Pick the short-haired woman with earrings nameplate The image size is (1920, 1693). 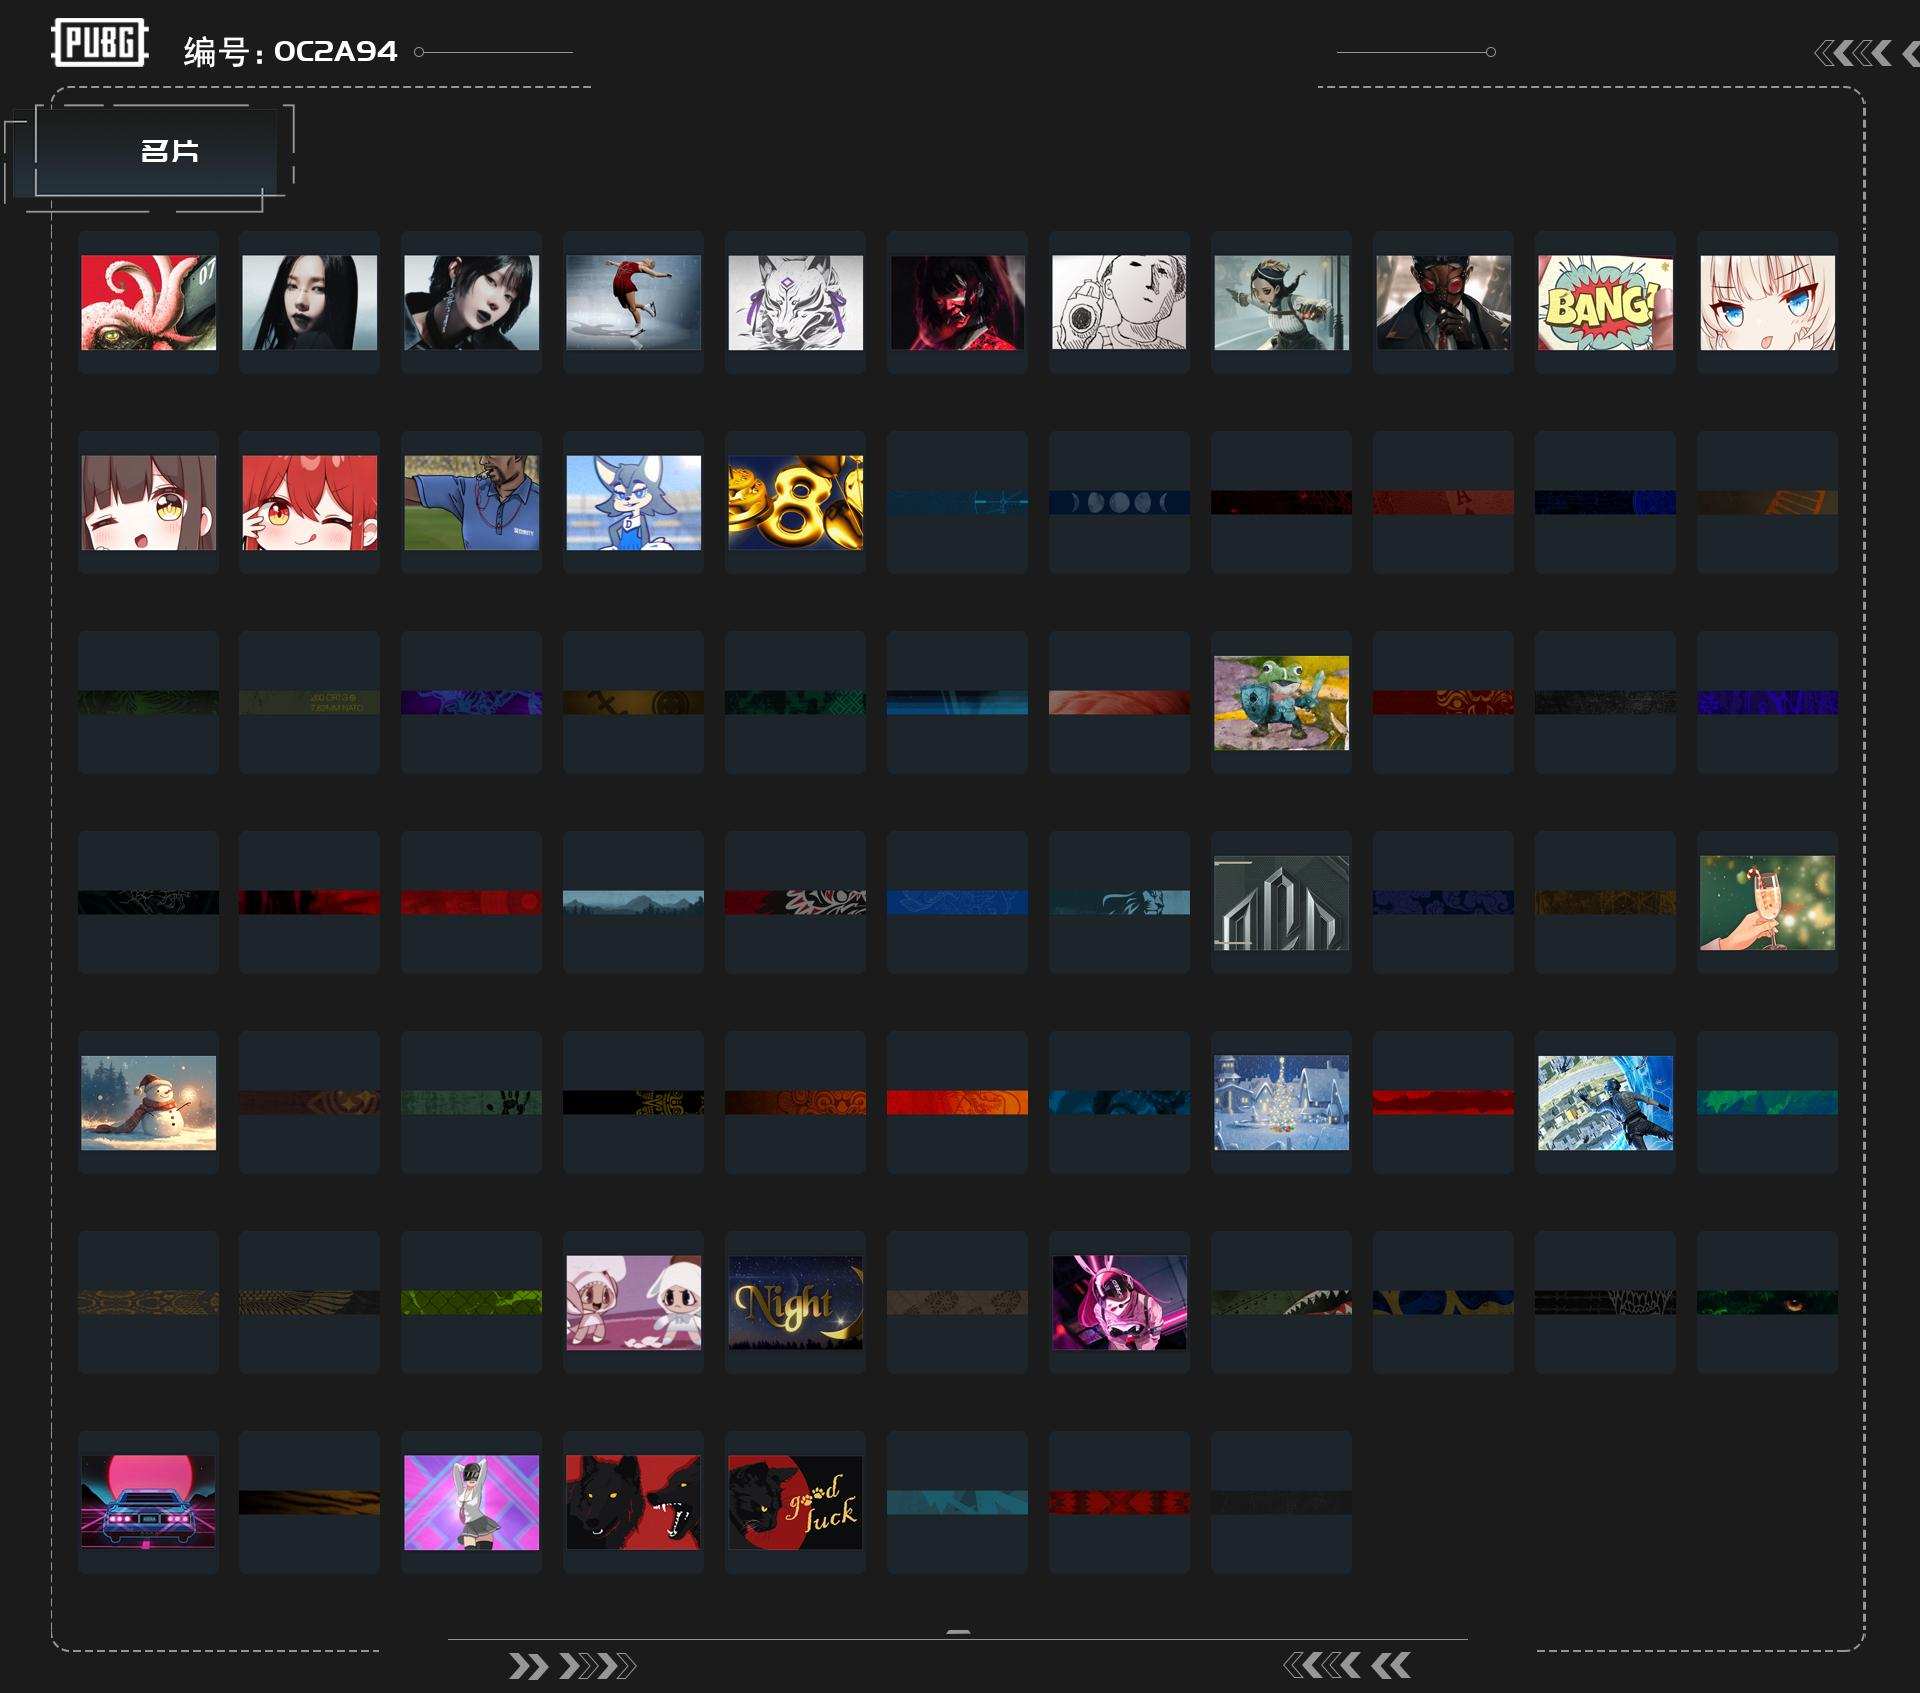click(471, 302)
